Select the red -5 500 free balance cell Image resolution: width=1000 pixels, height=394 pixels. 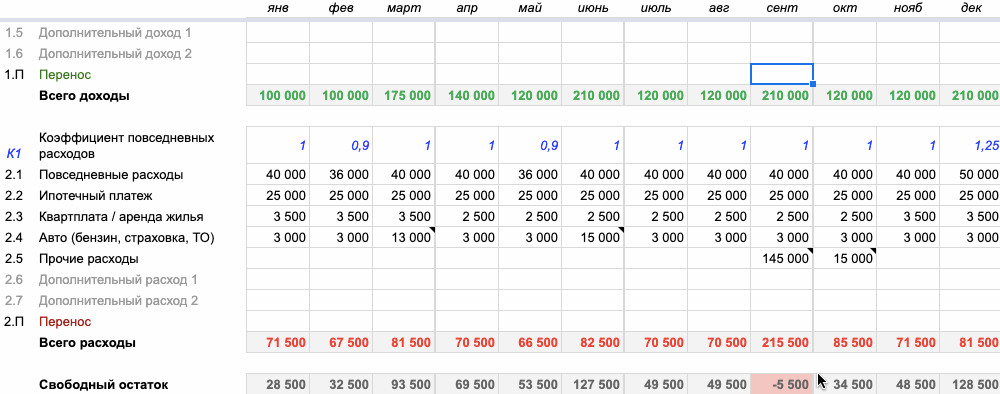coord(782,384)
